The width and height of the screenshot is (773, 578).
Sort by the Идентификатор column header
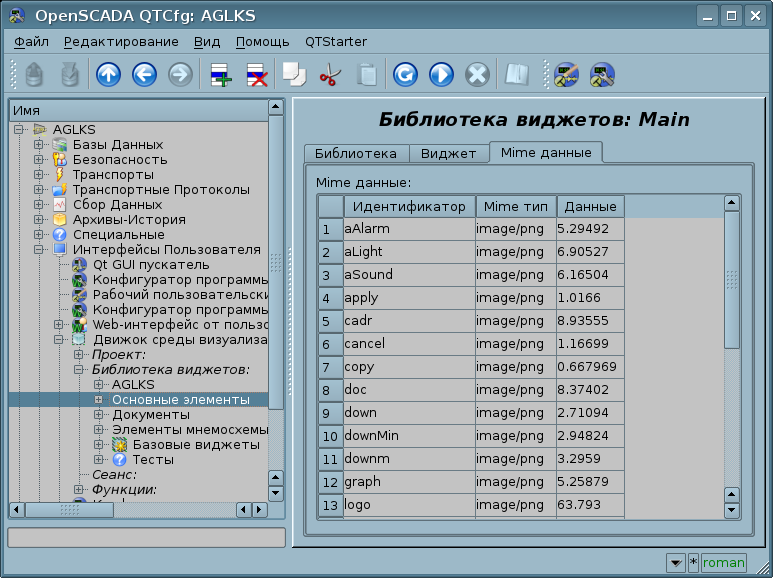[x=409, y=206]
